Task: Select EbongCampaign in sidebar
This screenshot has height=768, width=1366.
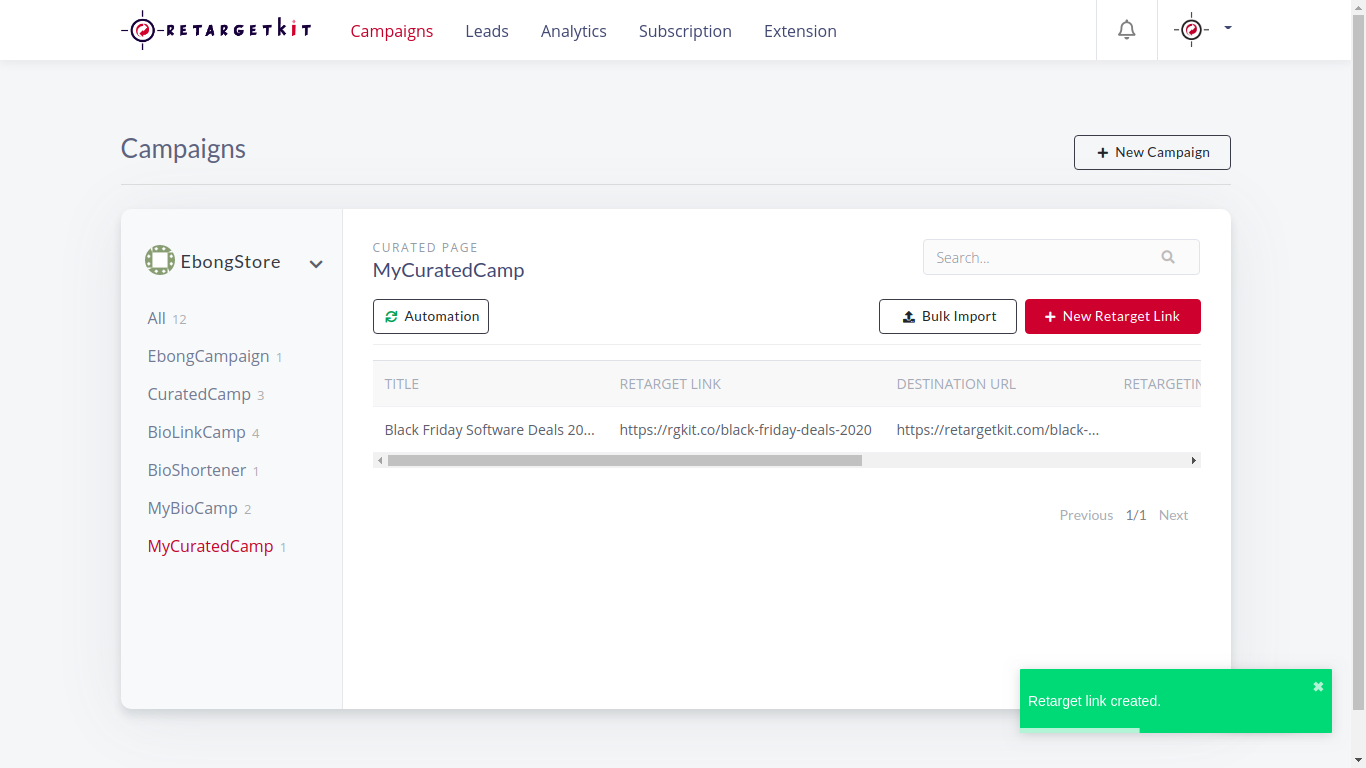Action: [x=215, y=356]
